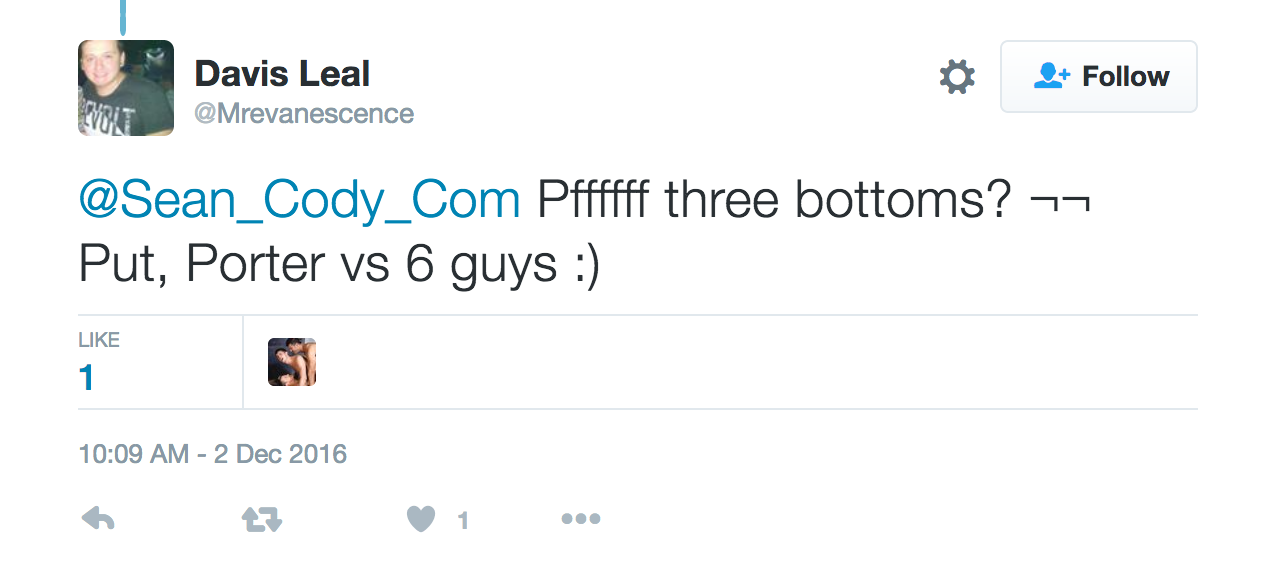
Task: Open the like count number 1
Action: 87,377
